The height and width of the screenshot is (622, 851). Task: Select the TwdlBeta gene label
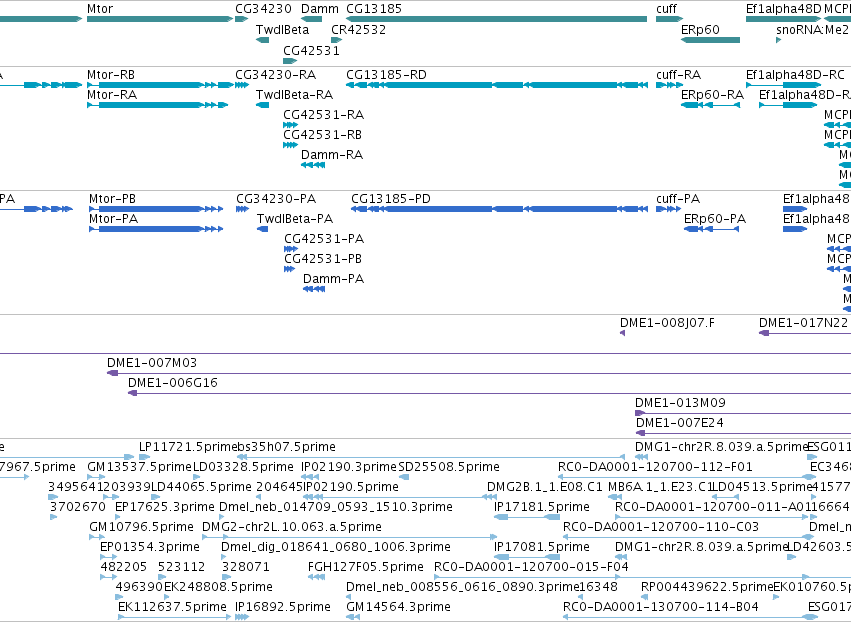coord(282,29)
